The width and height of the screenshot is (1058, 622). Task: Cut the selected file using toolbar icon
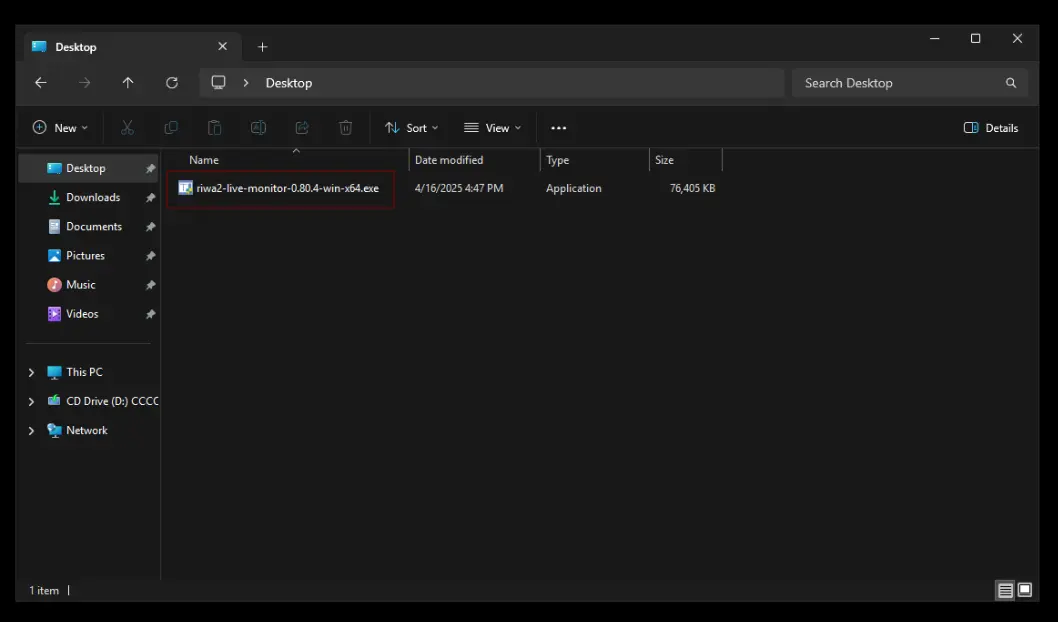[x=126, y=127]
